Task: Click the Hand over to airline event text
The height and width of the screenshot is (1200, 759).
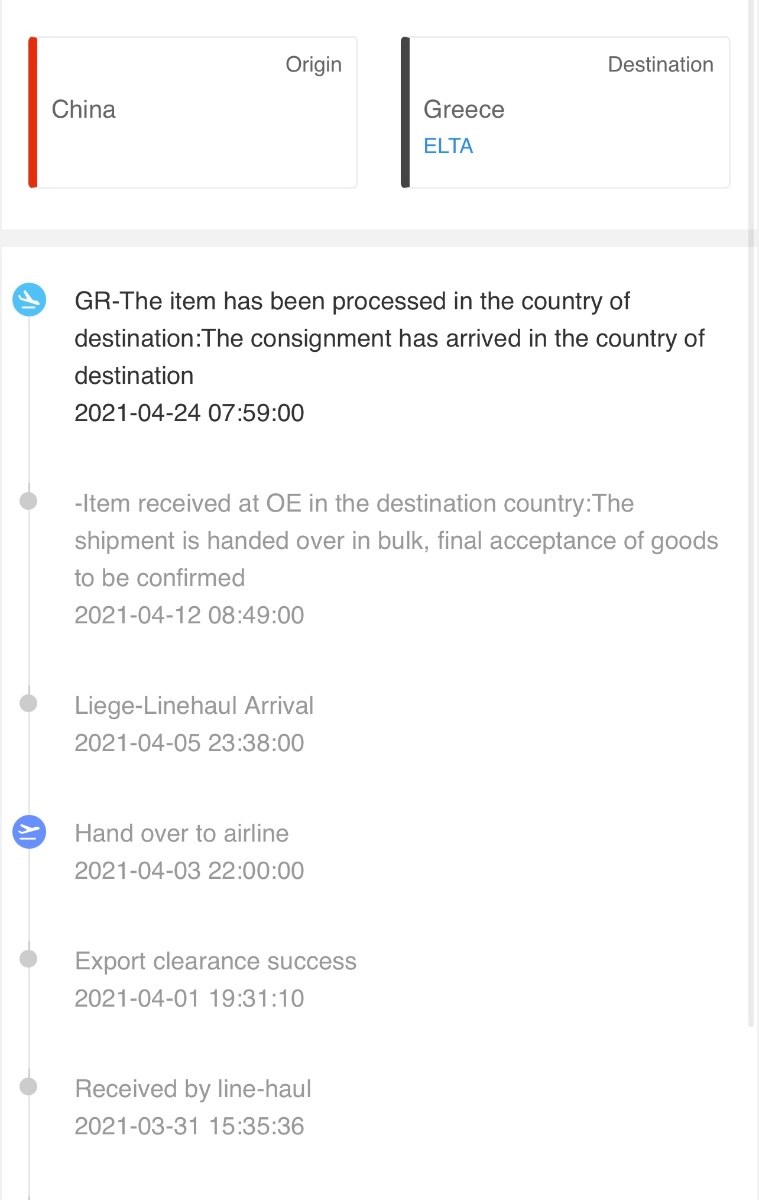Action: [x=182, y=833]
